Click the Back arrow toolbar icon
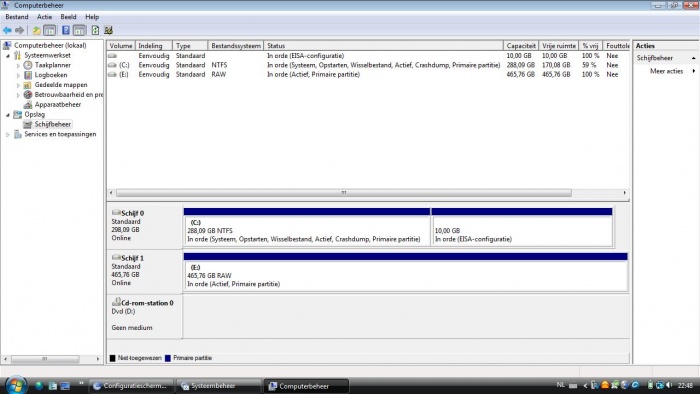700x394 pixels. click(7, 30)
